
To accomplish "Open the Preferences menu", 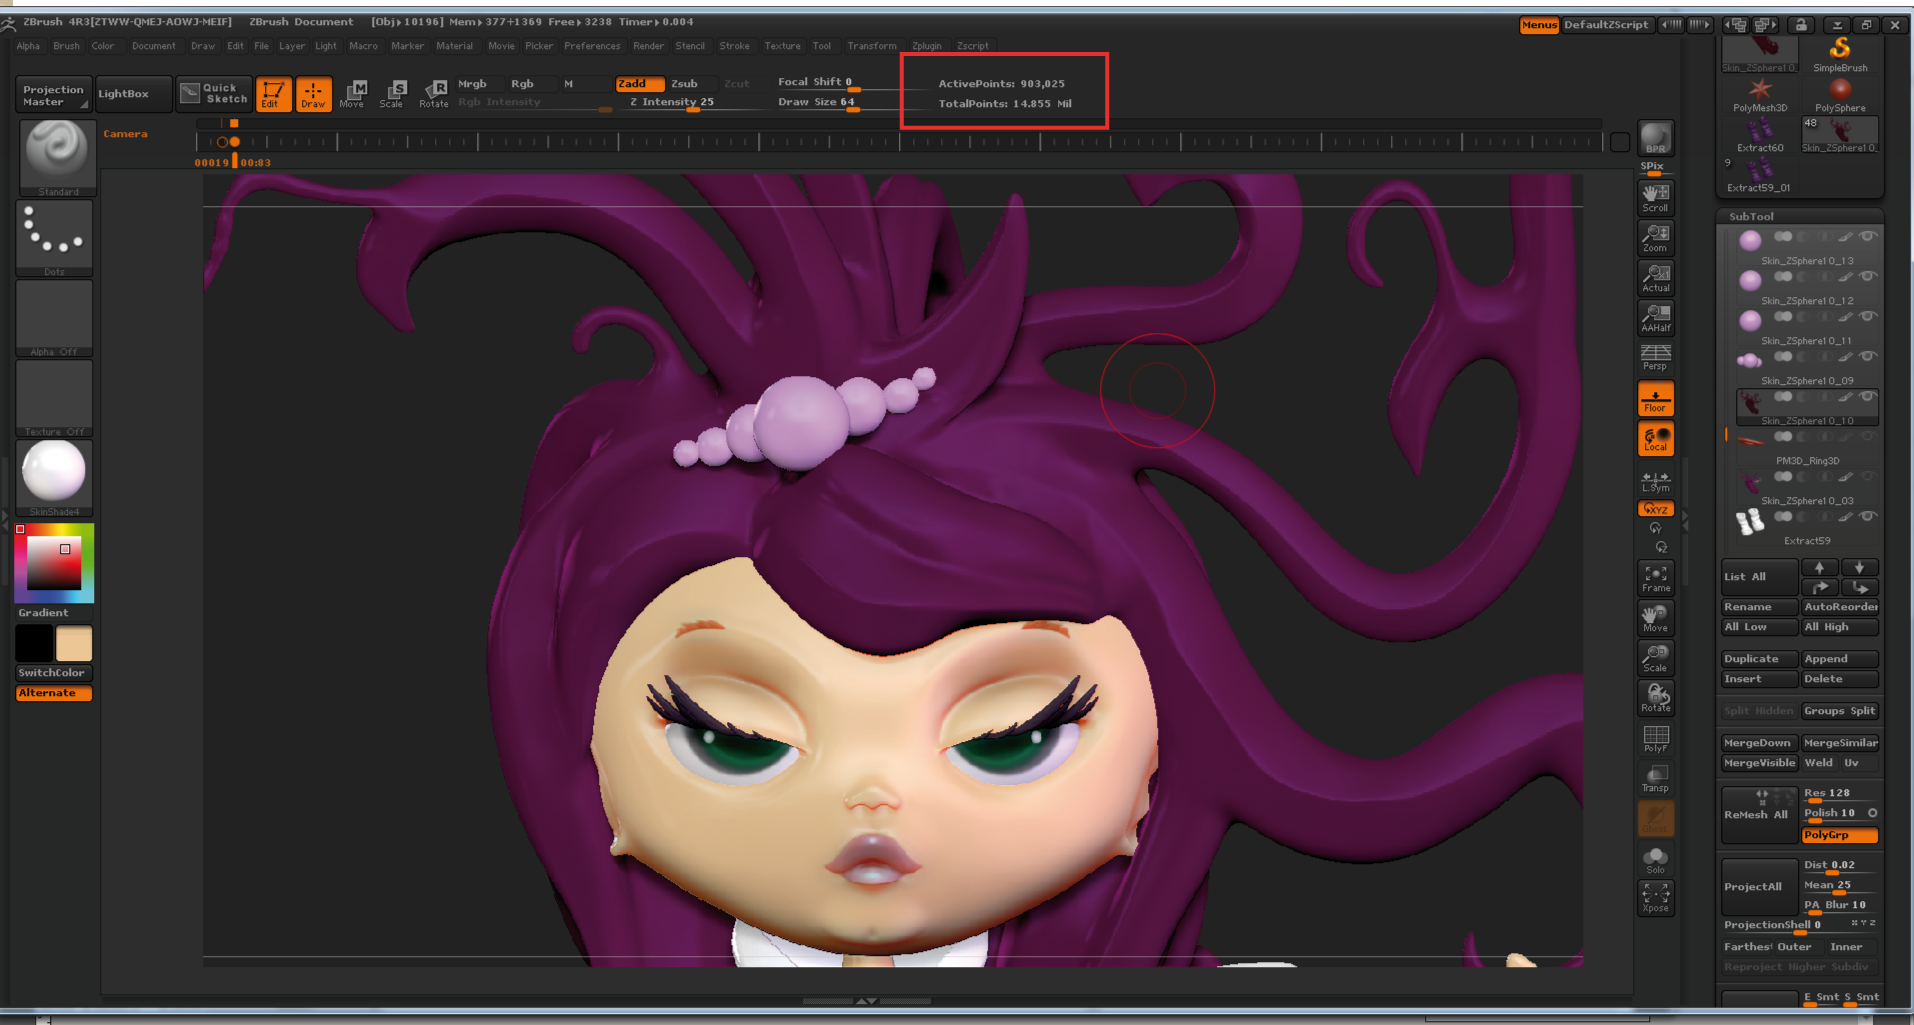I will [592, 46].
